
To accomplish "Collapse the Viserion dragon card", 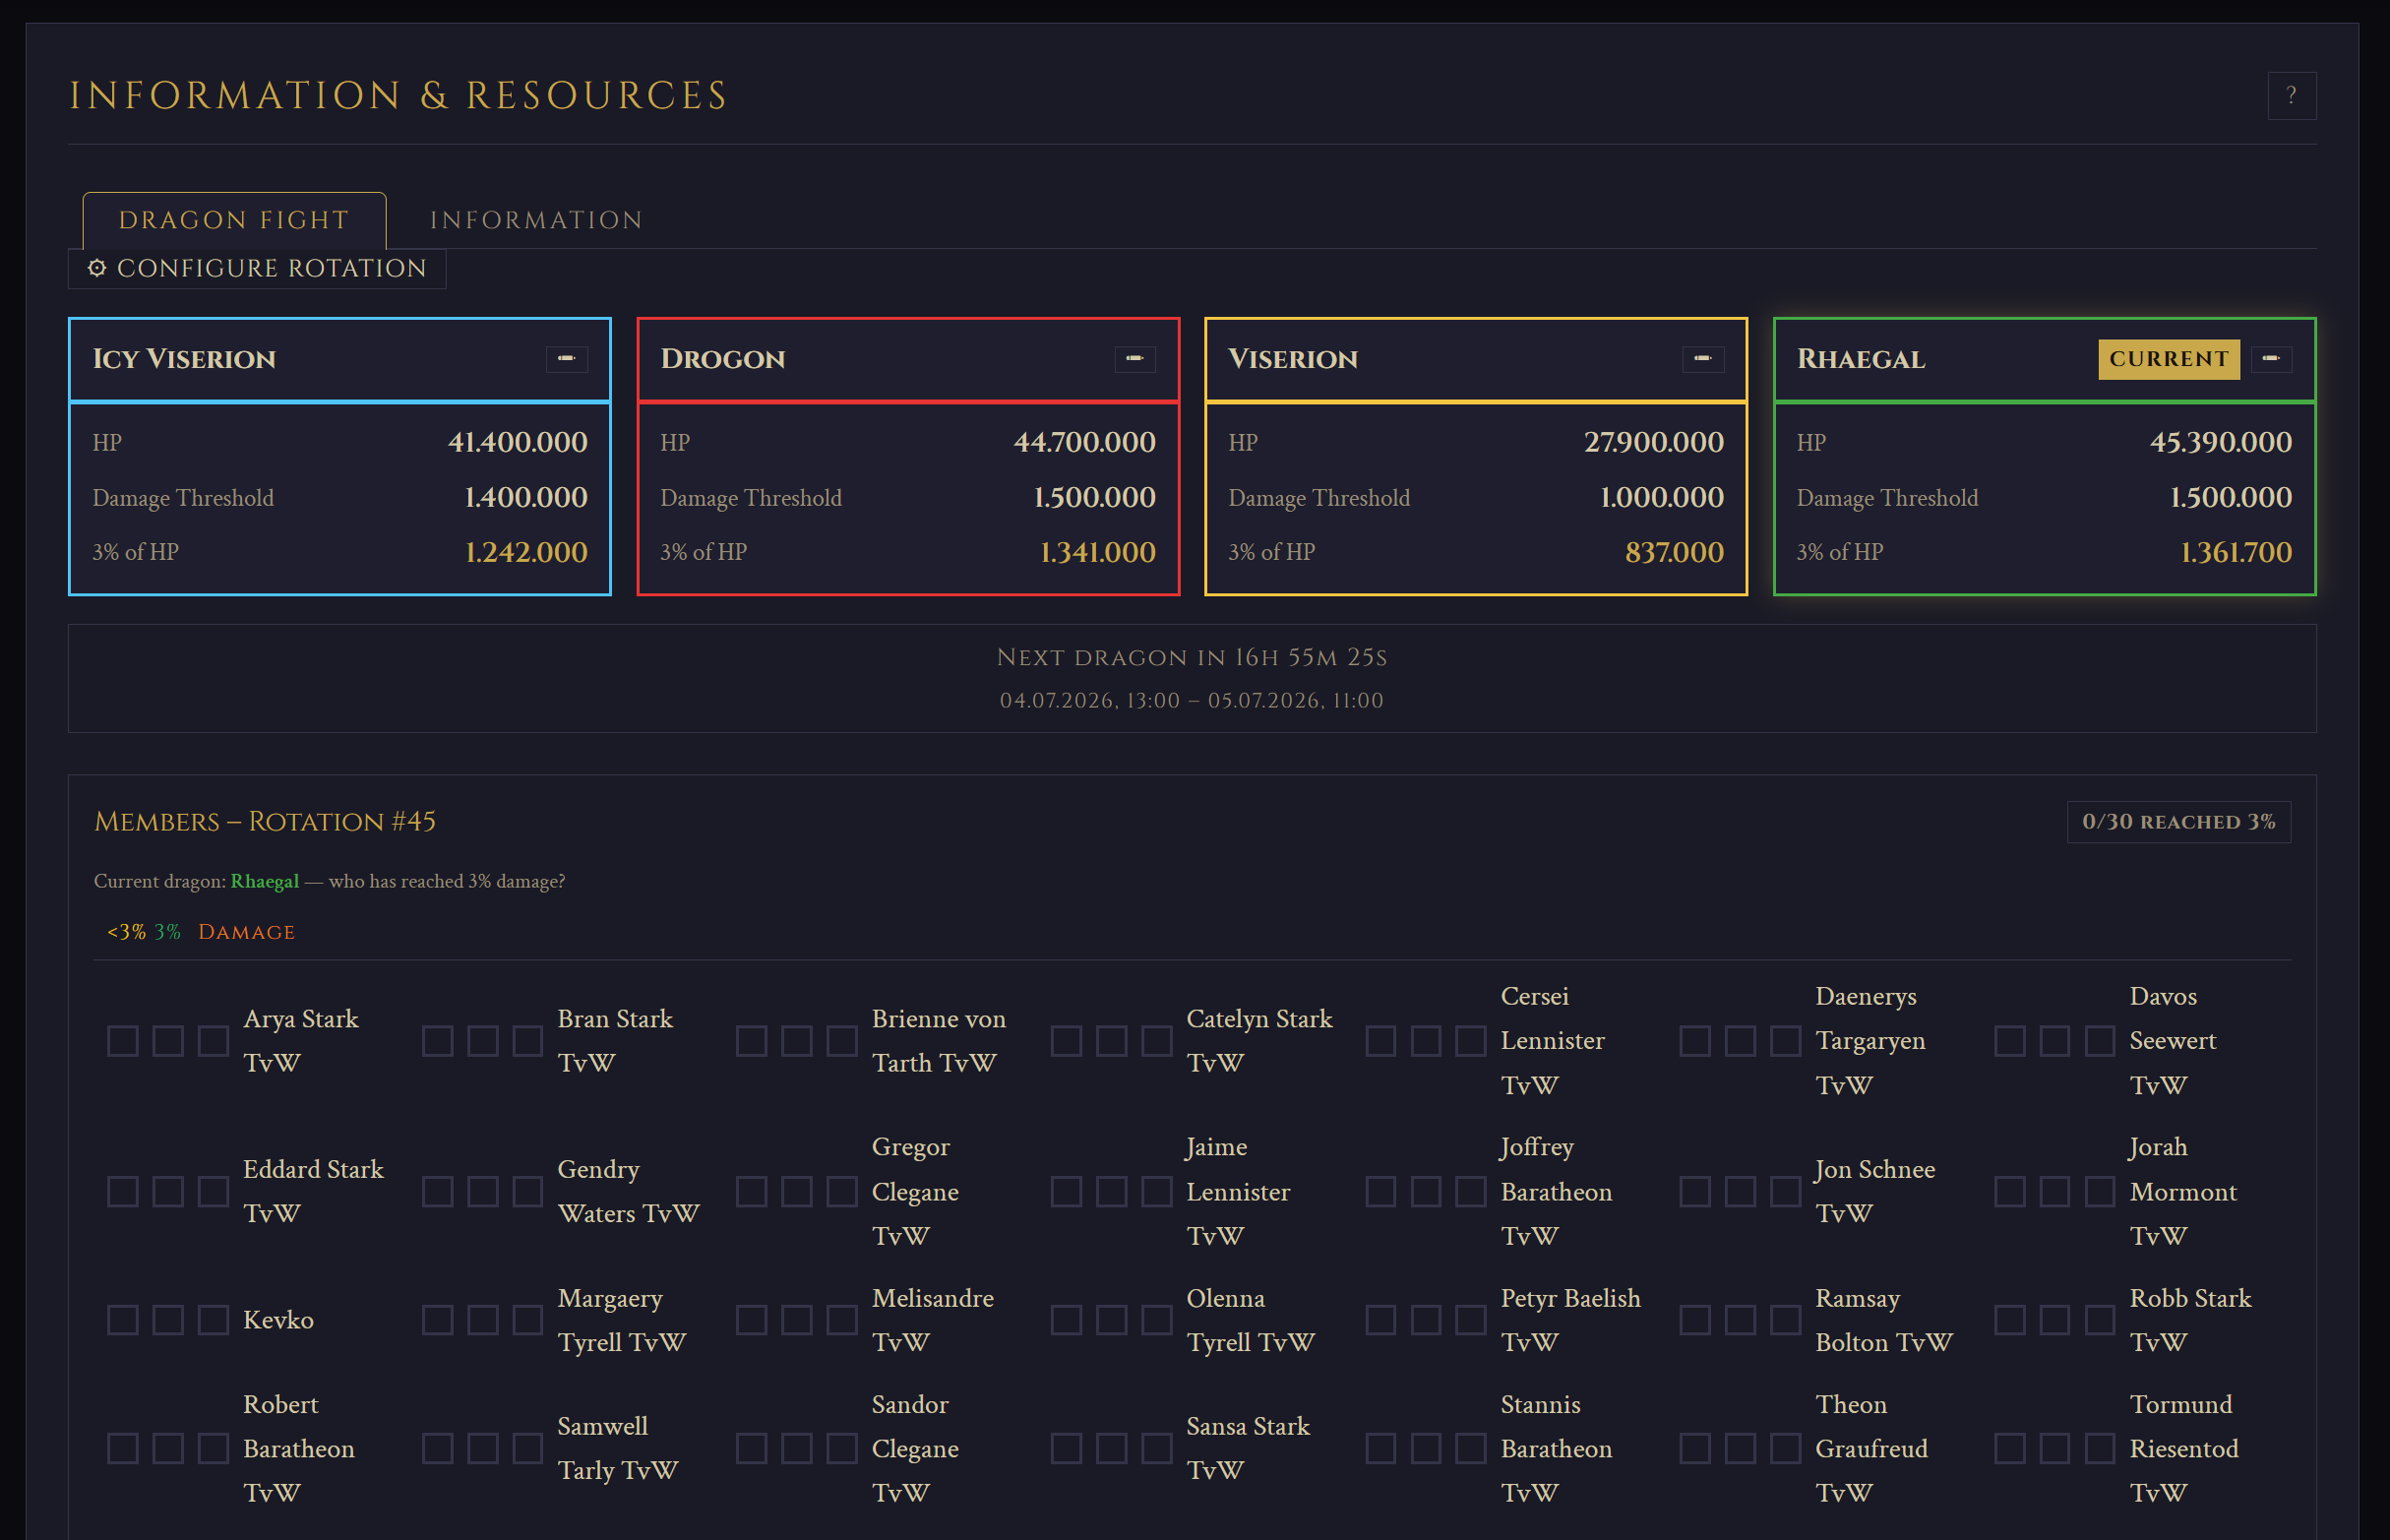I will pyautogui.click(x=1702, y=359).
